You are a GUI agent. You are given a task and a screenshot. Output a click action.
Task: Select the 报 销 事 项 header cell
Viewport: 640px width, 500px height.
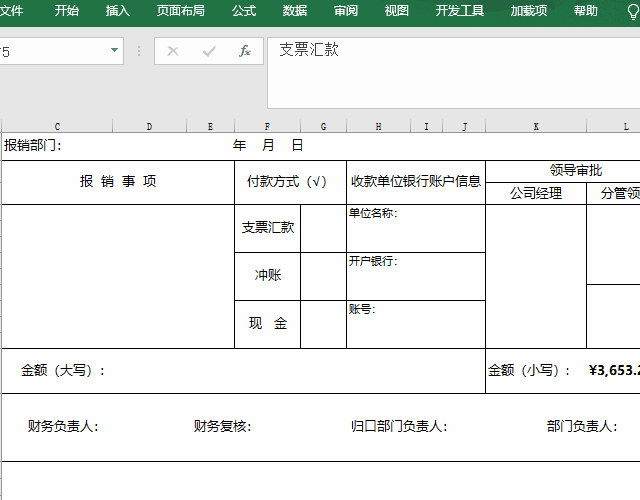(x=118, y=182)
